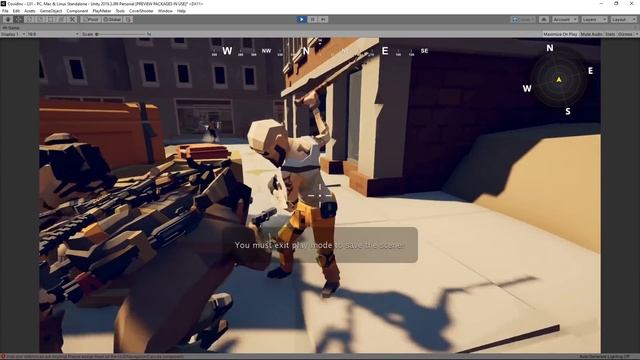Step forward one frame
This screenshot has width=640, height=360.
coord(323,19)
